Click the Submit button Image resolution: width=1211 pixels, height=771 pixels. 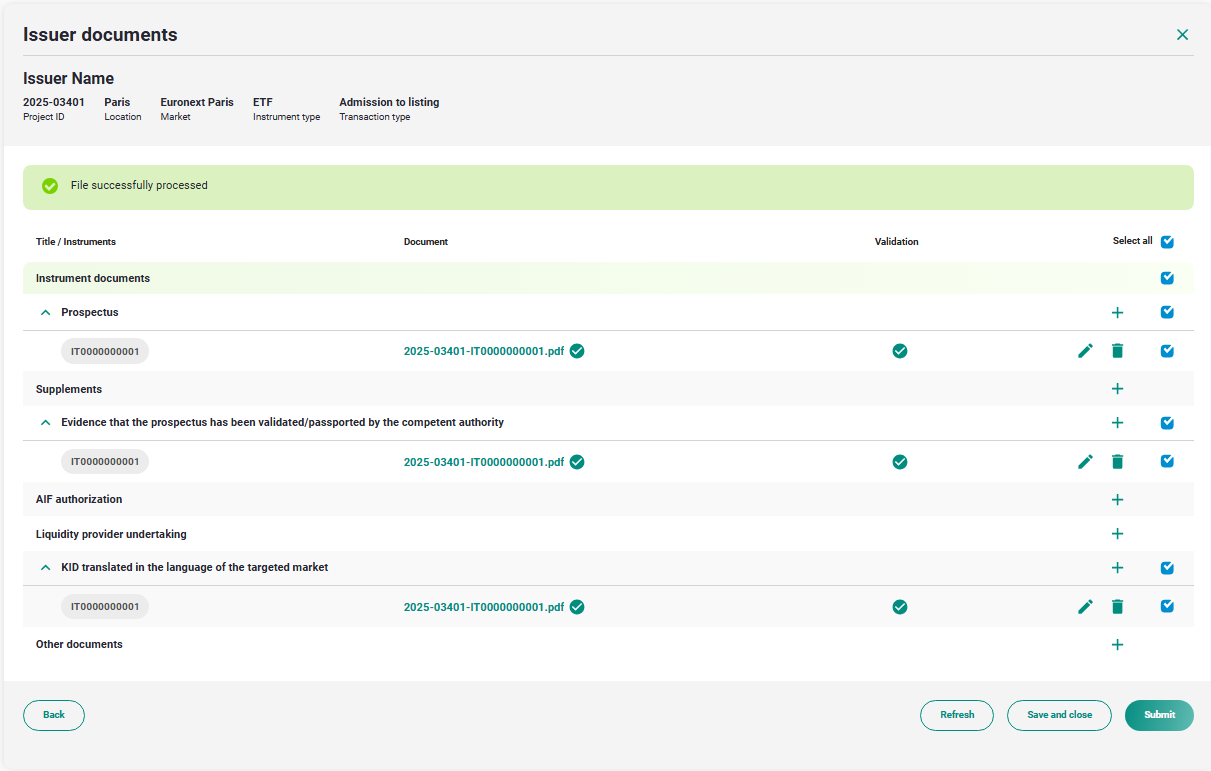click(x=1159, y=715)
